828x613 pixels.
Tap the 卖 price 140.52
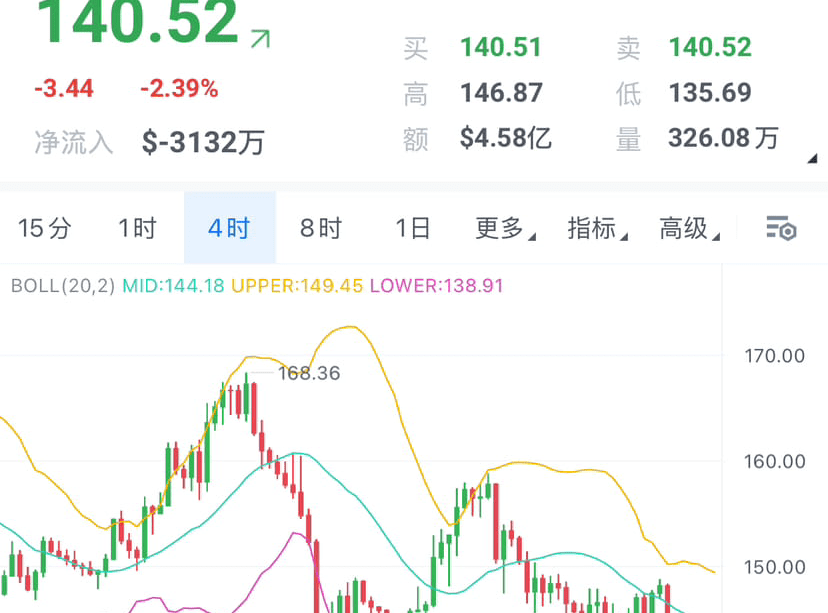point(710,47)
